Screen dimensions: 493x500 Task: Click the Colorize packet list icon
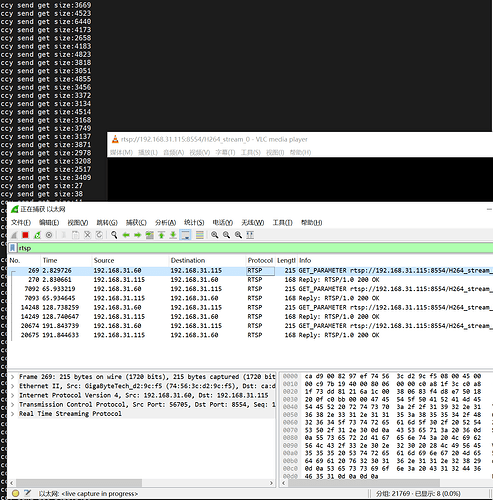(x=200, y=235)
